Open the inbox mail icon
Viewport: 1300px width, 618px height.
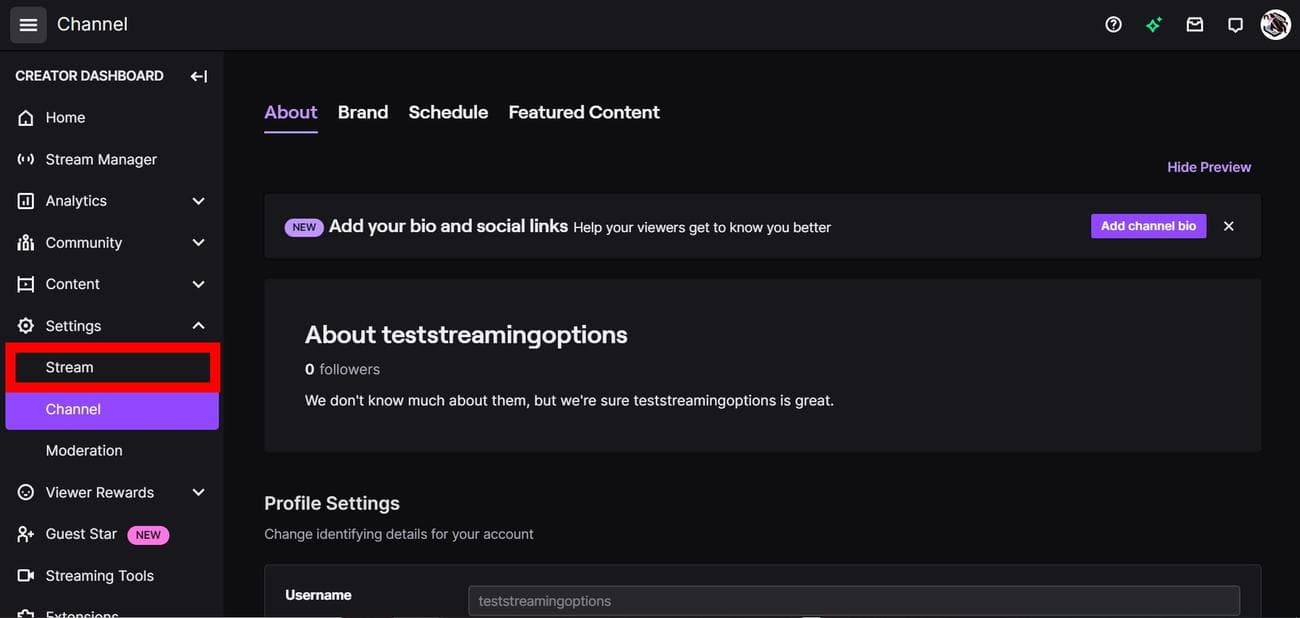(x=1194, y=25)
